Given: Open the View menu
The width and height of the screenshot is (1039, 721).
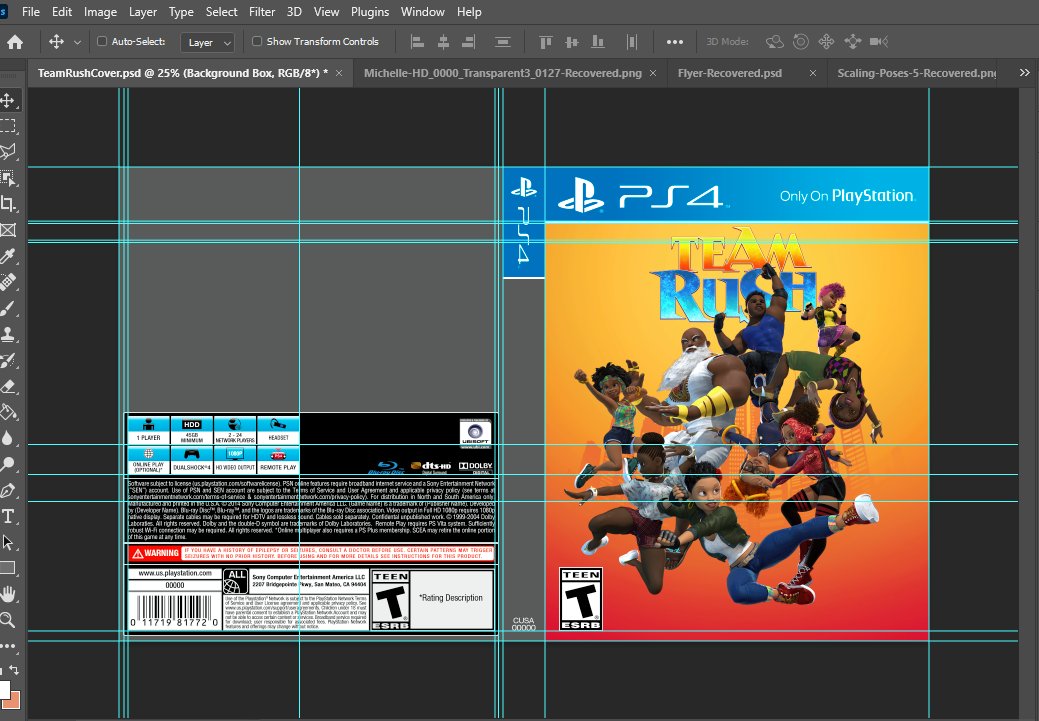Looking at the screenshot, I should click(326, 12).
